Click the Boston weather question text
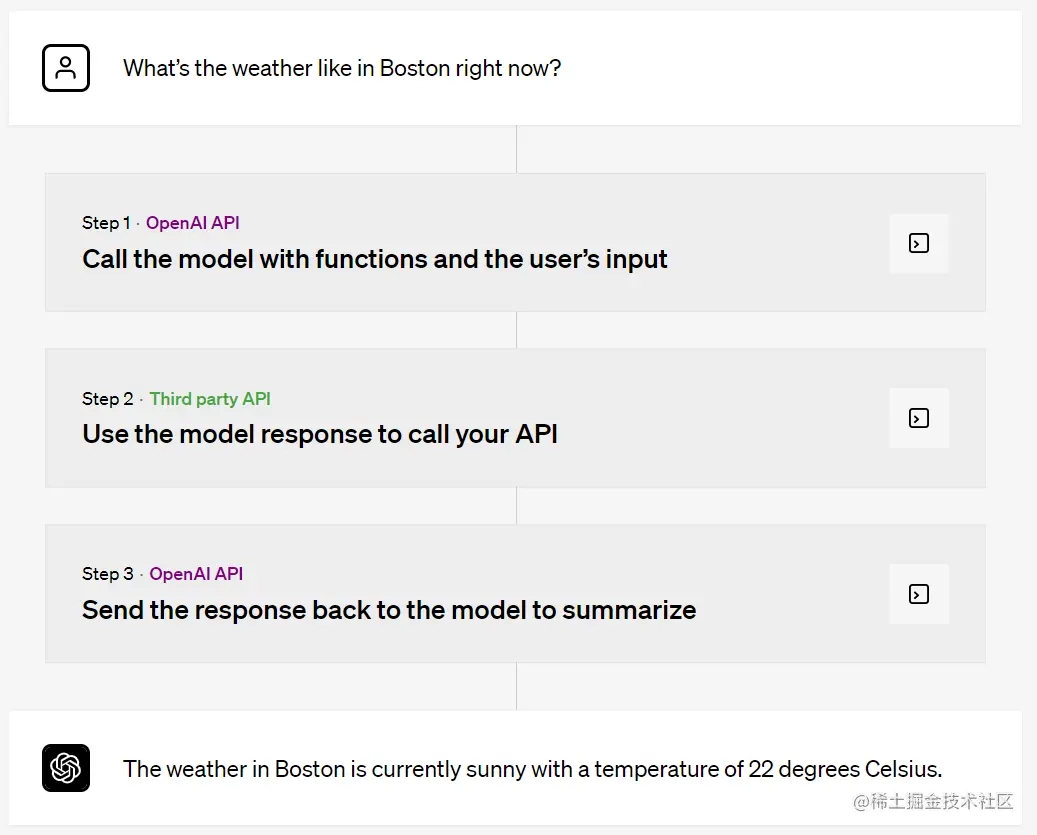This screenshot has height=835, width=1037. tap(342, 68)
